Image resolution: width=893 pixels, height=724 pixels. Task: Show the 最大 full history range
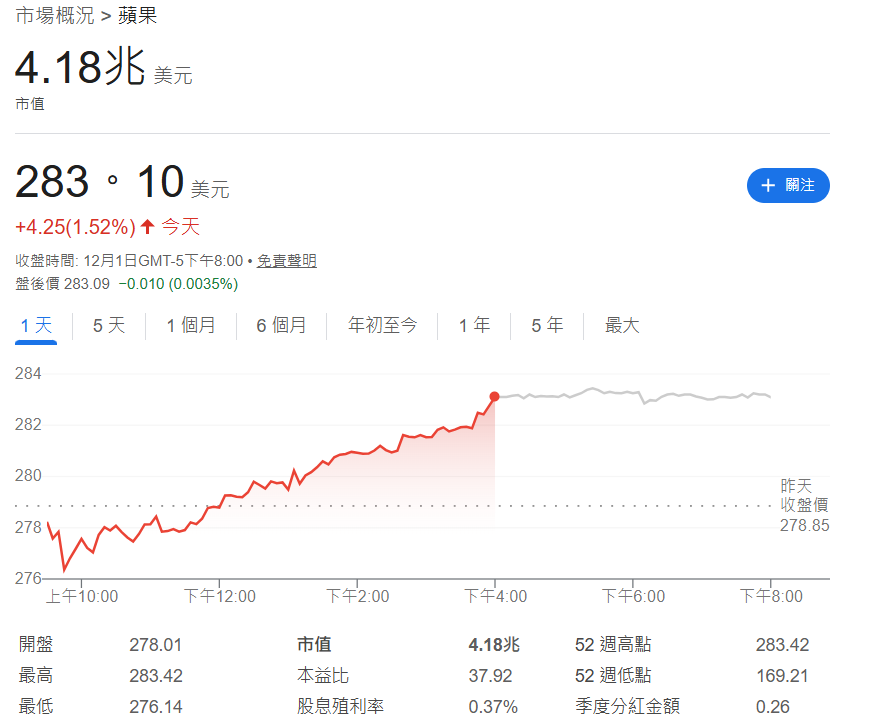(622, 325)
